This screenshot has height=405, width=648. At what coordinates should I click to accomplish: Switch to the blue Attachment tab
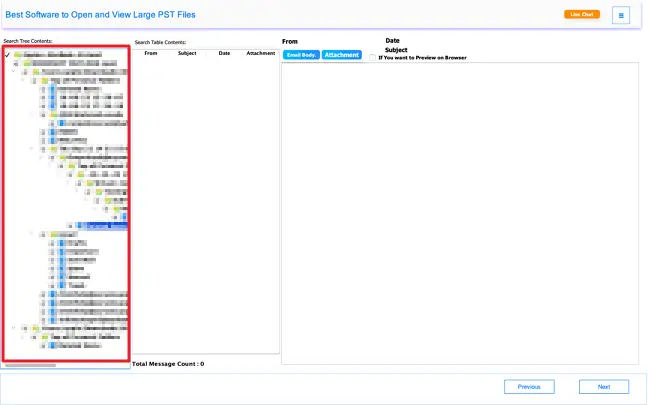(341, 55)
